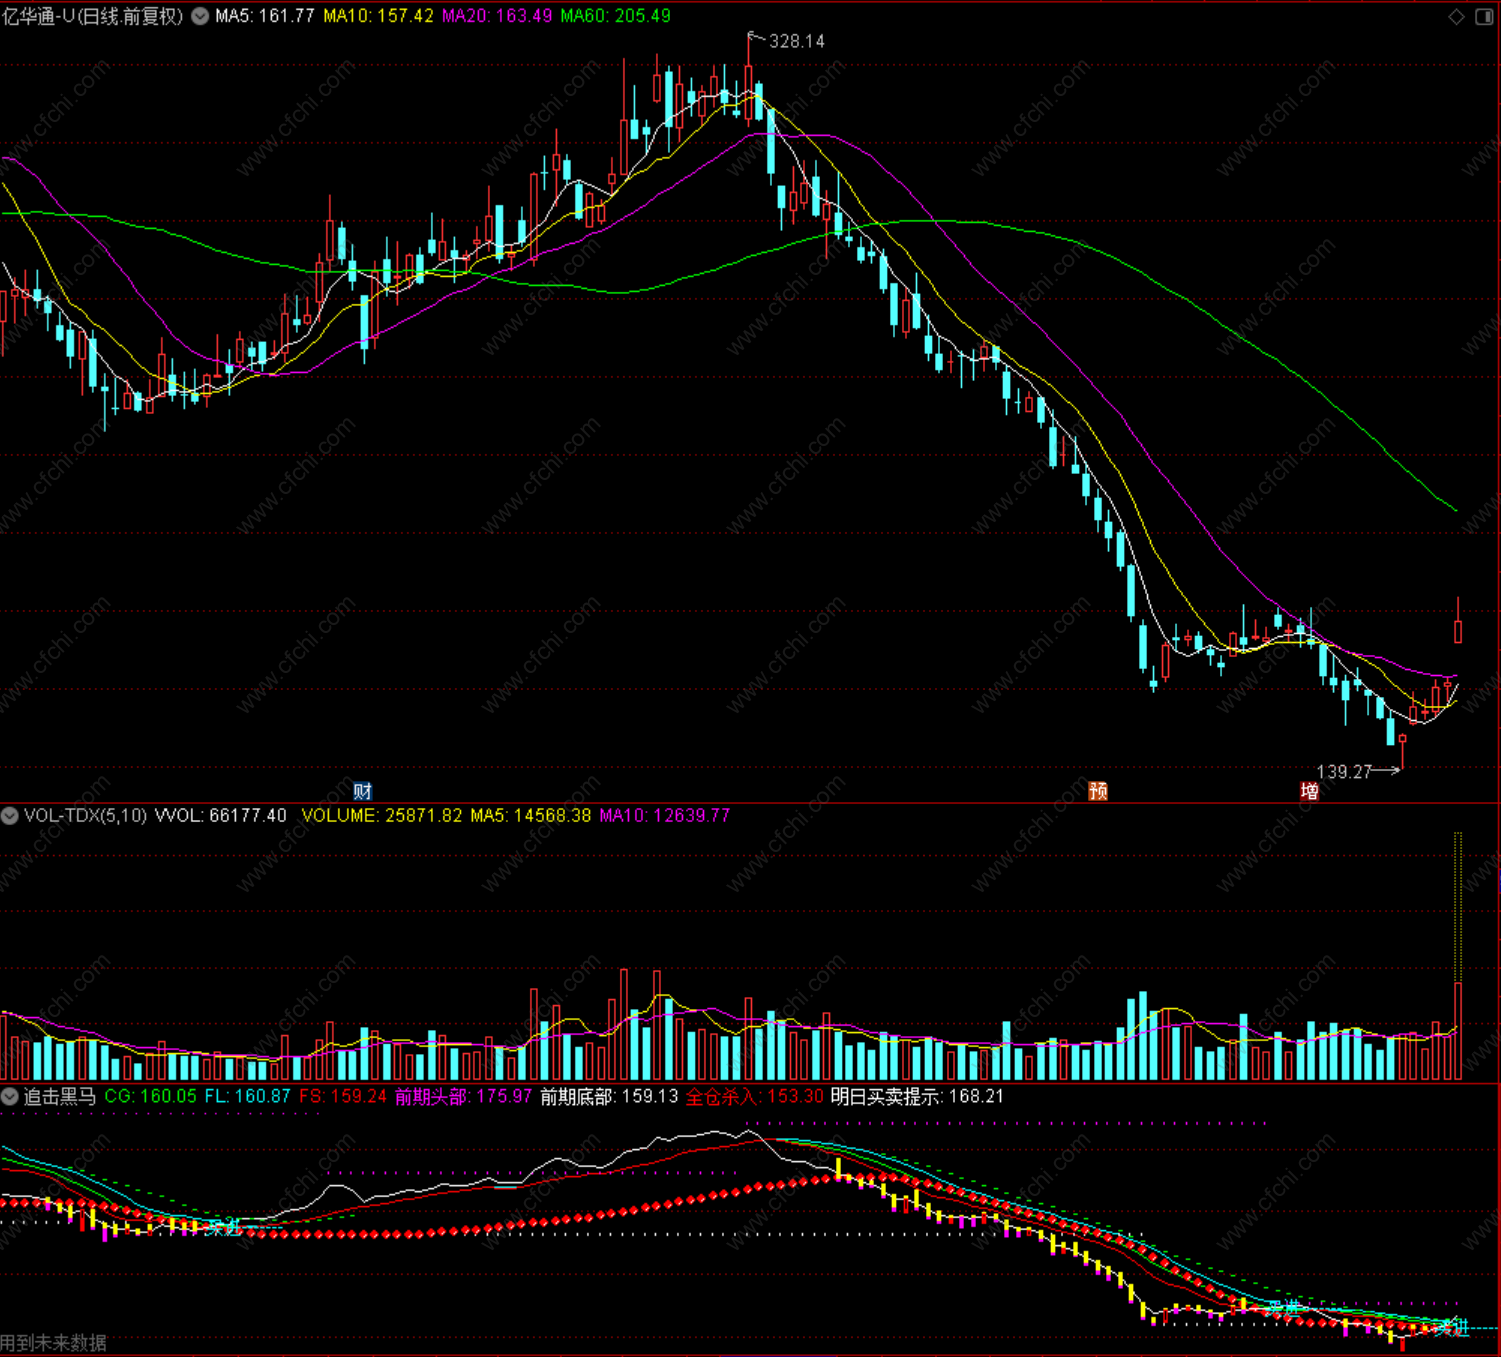Open the dropdown beside 亿华通-U chart title
Screen dimensions: 1501x1357
point(200,16)
